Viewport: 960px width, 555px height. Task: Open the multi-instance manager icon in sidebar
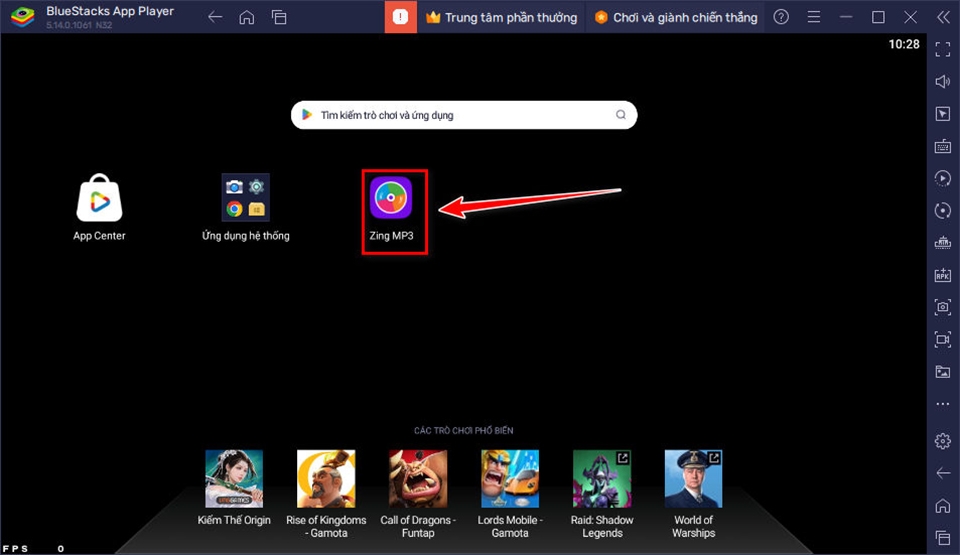pyautogui.click(x=943, y=243)
